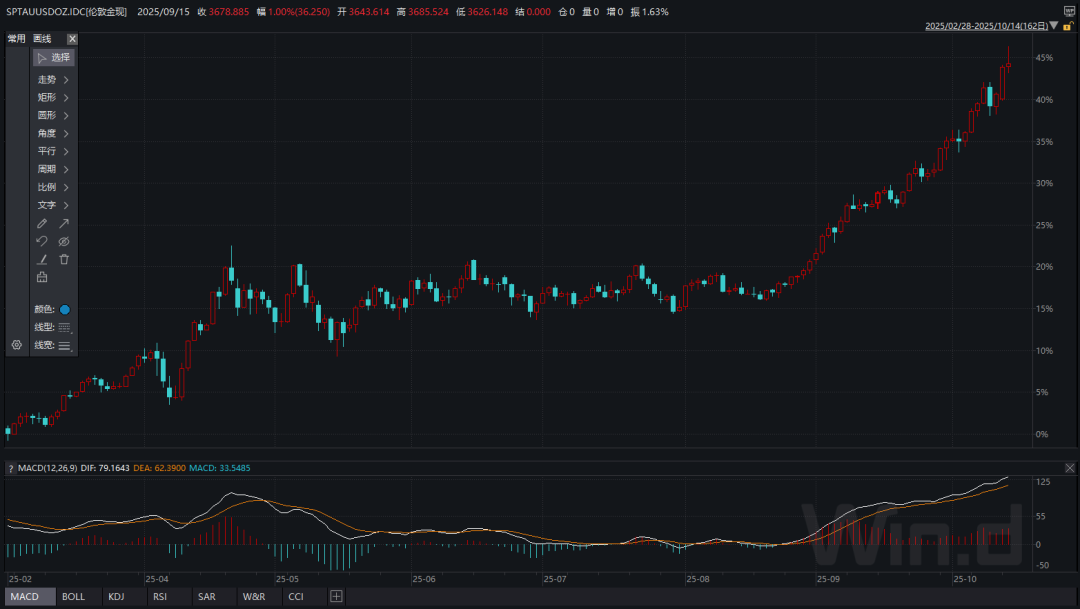Switch to the 常用 tab in toolbar
Image resolution: width=1080 pixels, height=609 pixels.
tap(16, 38)
